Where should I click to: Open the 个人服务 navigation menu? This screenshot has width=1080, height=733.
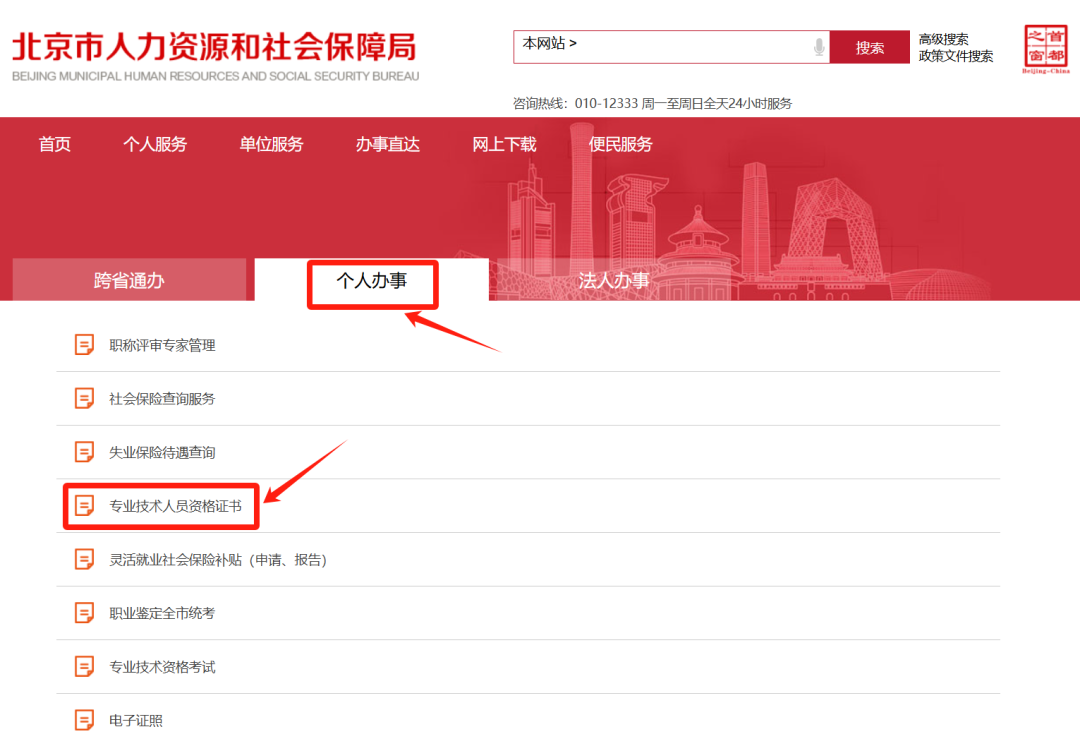tap(155, 144)
